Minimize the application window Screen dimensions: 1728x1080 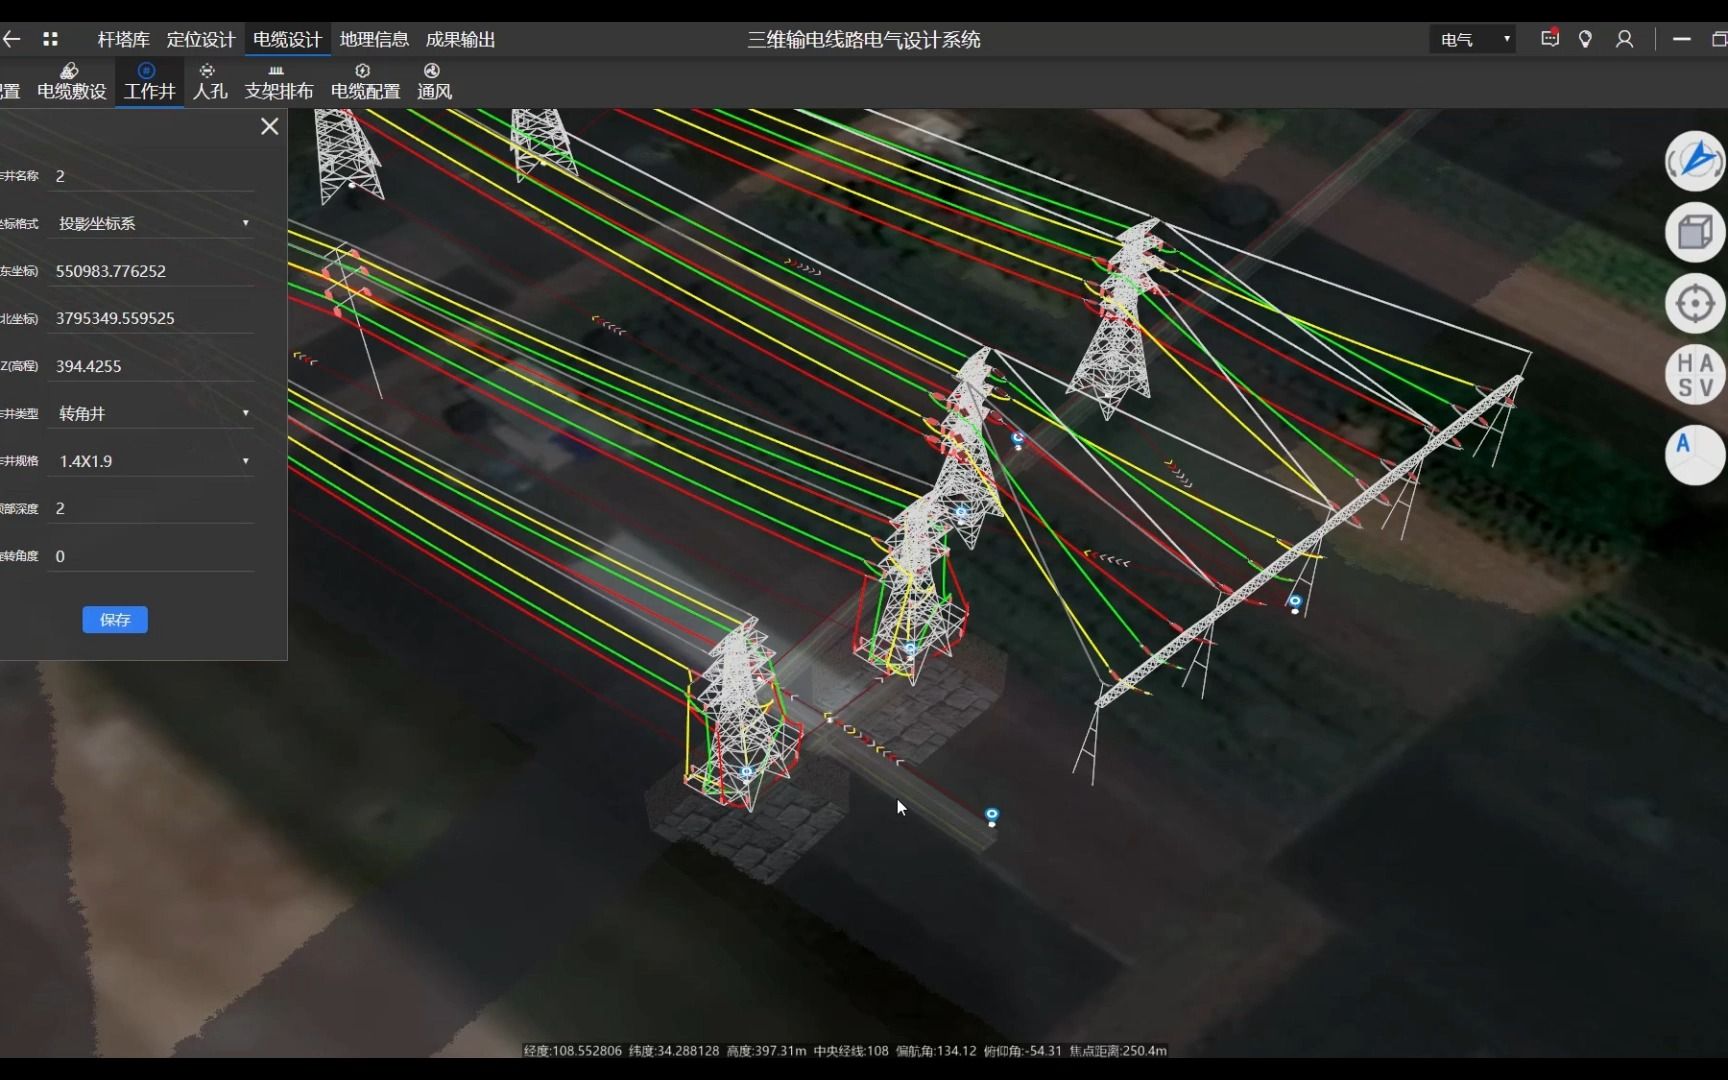[x=1682, y=39]
